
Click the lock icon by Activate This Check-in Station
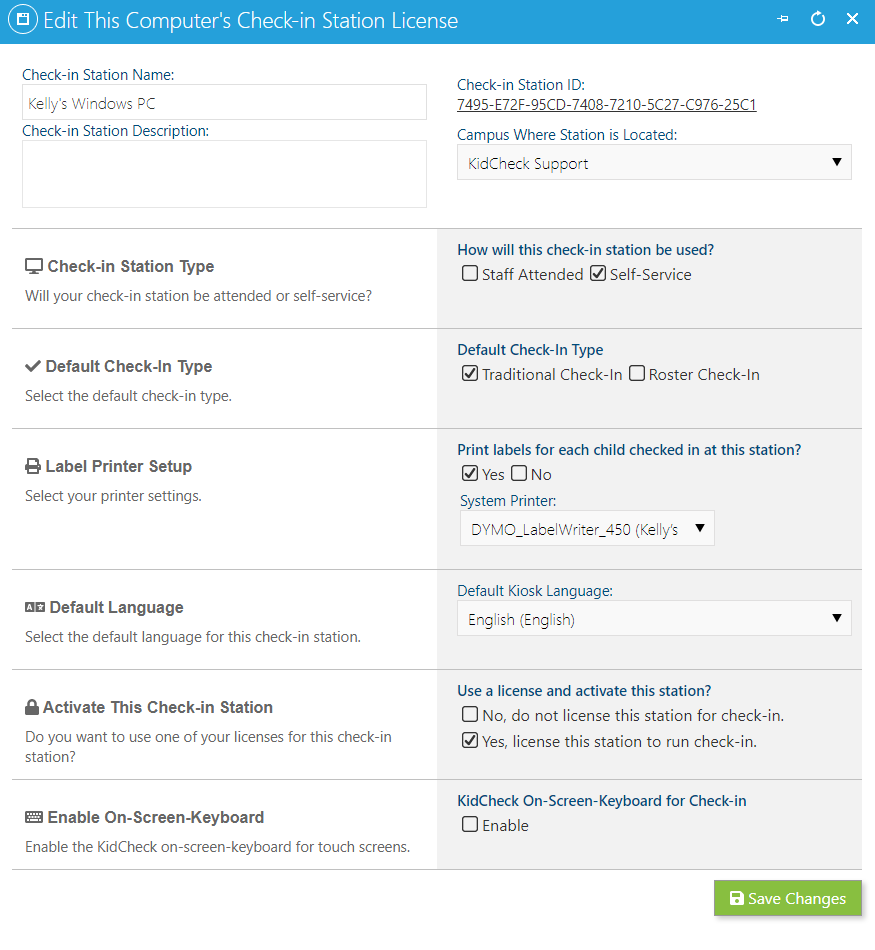pos(32,707)
